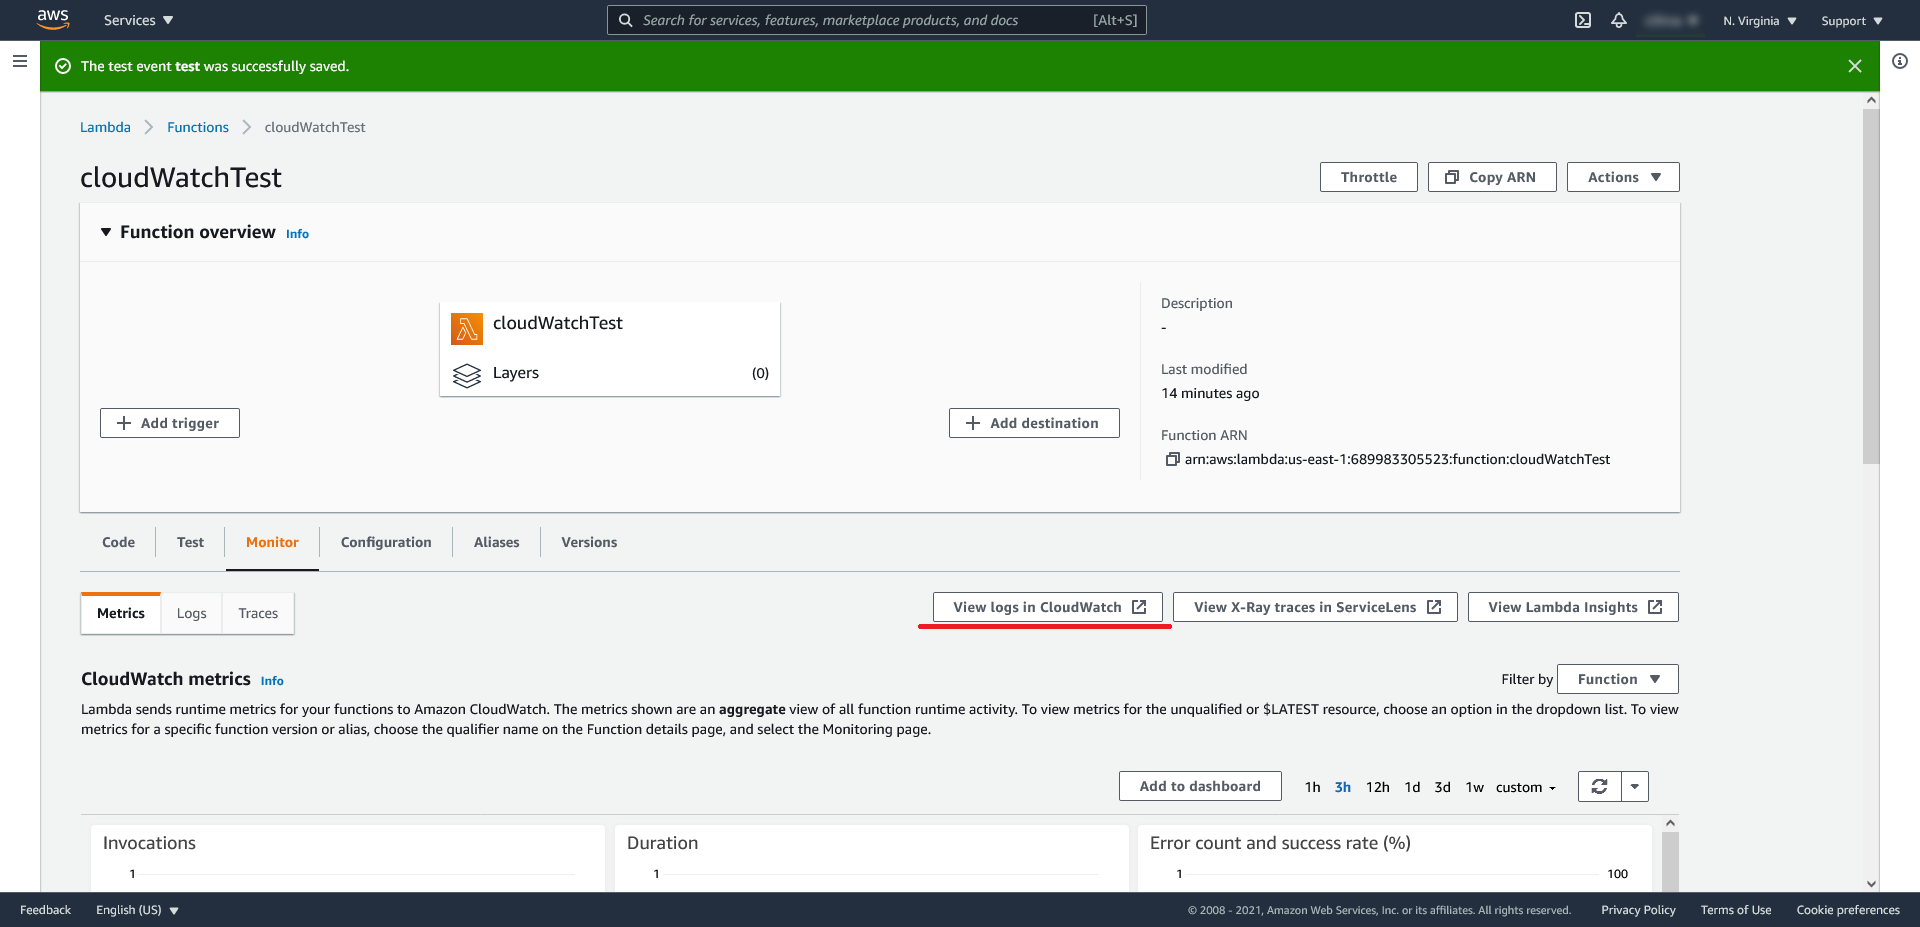1920x927 pixels.
Task: Click the AWS logo home icon
Action: [53, 19]
